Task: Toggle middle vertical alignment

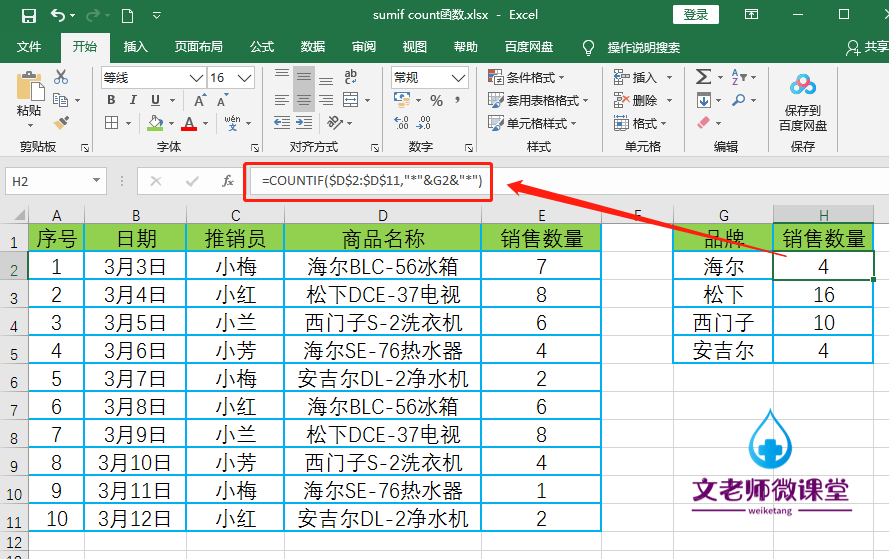Action: coord(304,77)
